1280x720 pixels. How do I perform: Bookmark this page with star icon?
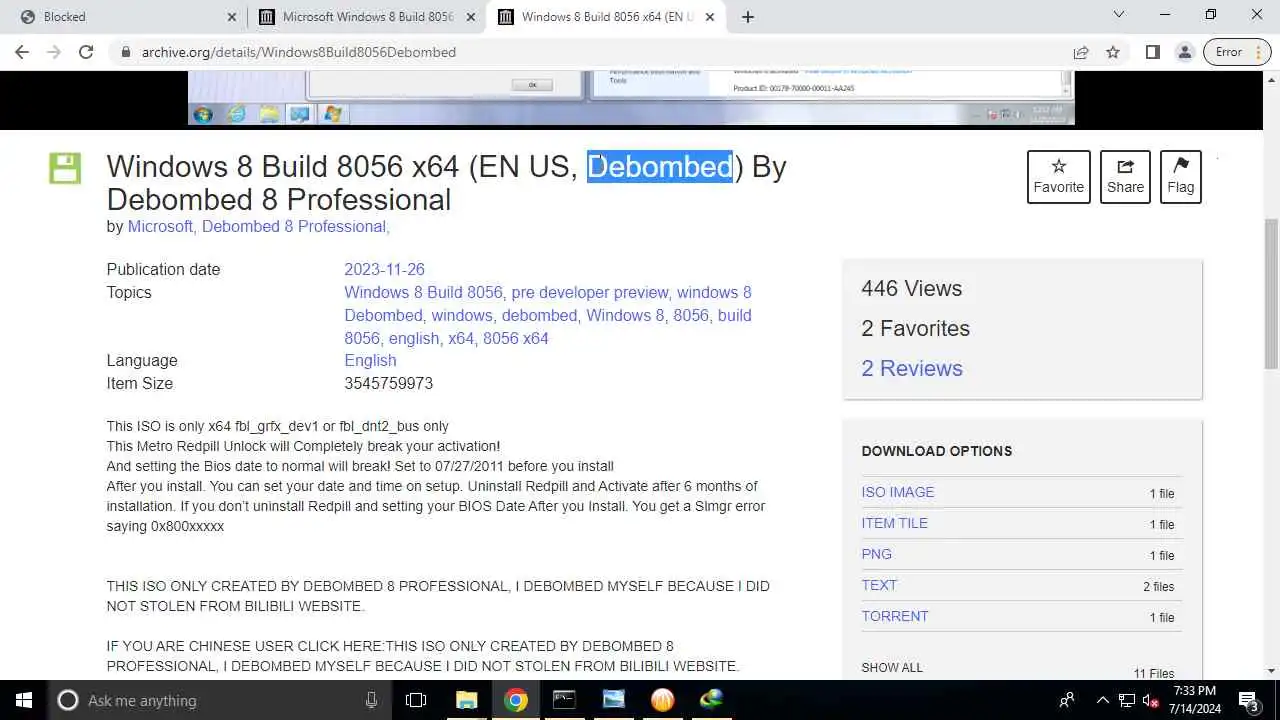coord(1113,52)
